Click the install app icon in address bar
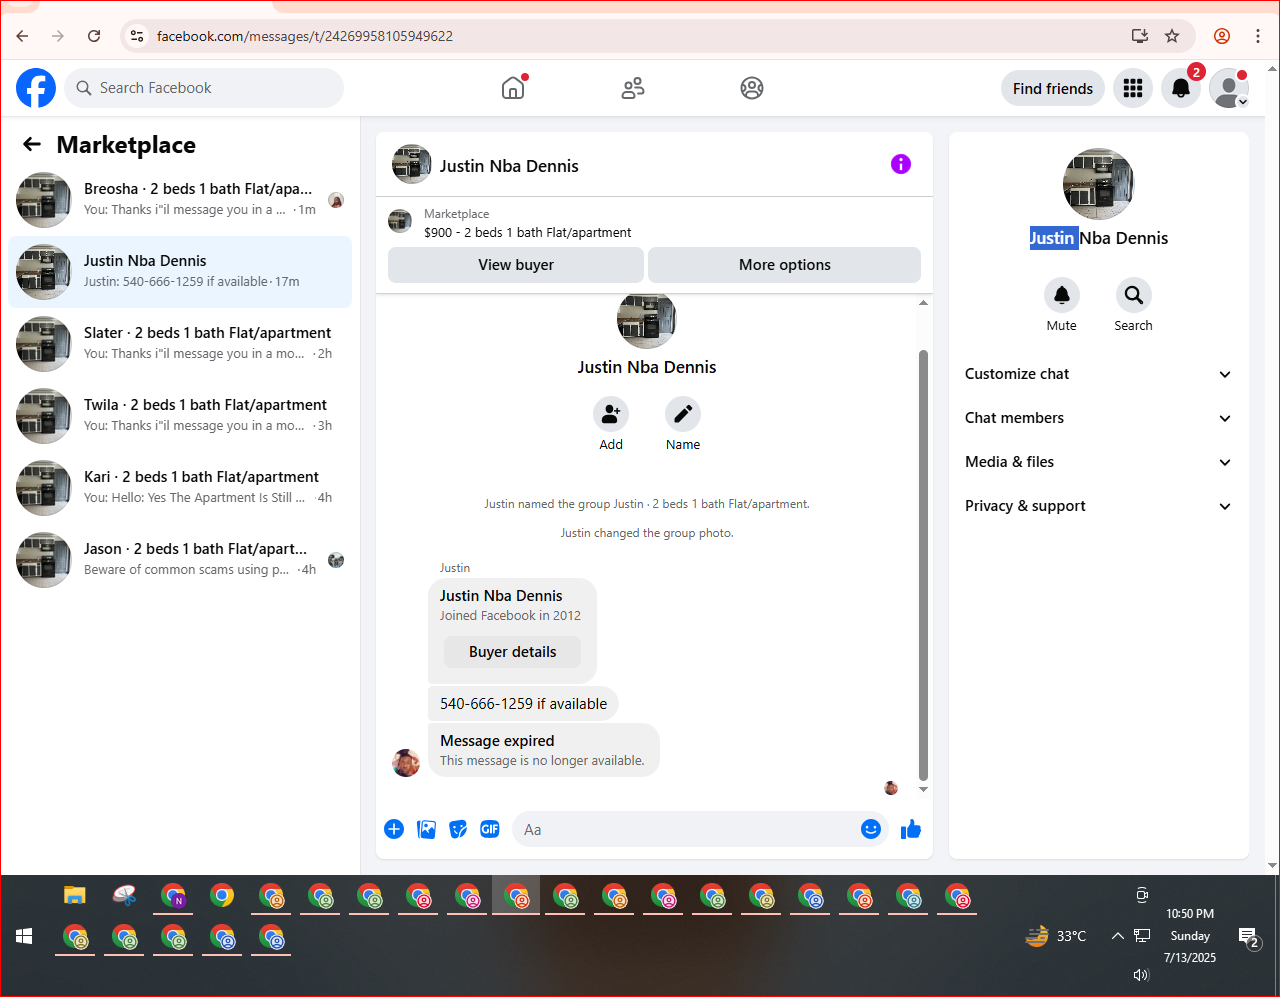Image resolution: width=1280 pixels, height=997 pixels. pos(1139,36)
